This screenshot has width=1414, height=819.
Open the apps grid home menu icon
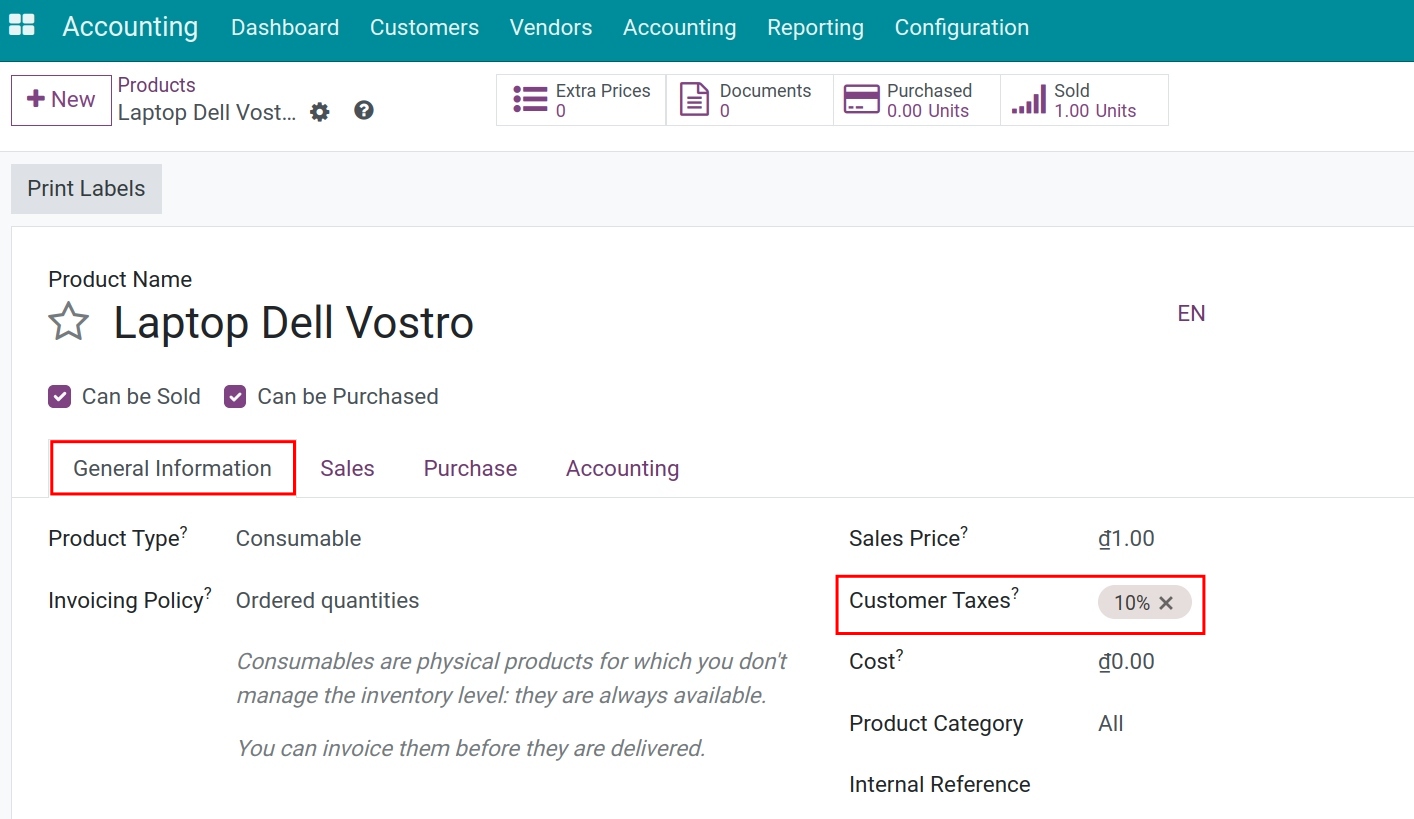tap(21, 26)
